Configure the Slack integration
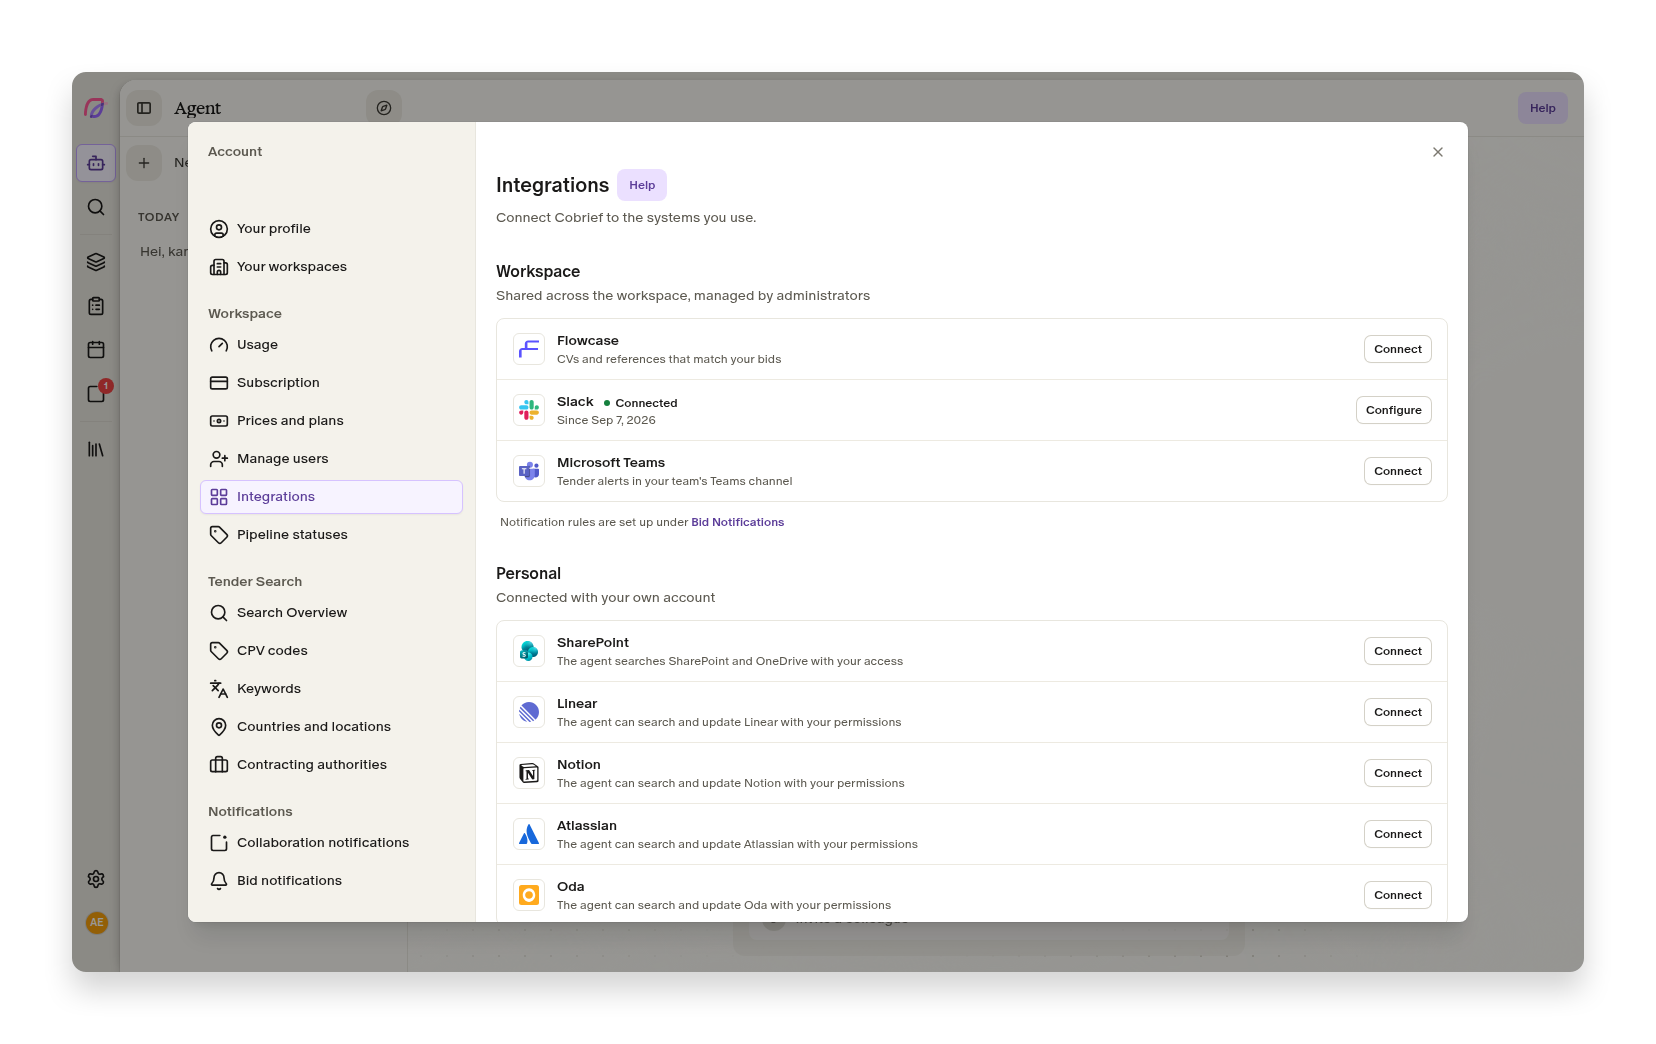This screenshot has width=1656, height=1044. click(x=1393, y=410)
